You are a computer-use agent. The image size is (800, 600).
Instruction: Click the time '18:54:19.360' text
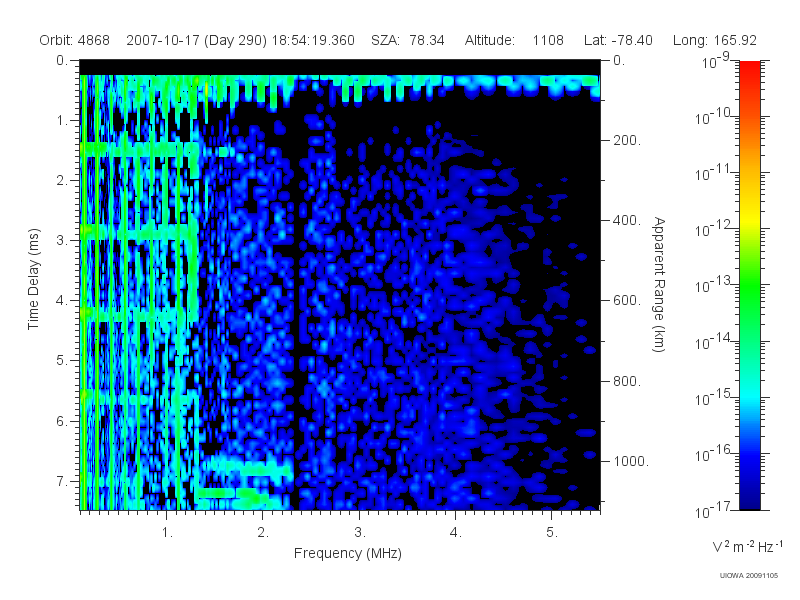click(x=313, y=40)
